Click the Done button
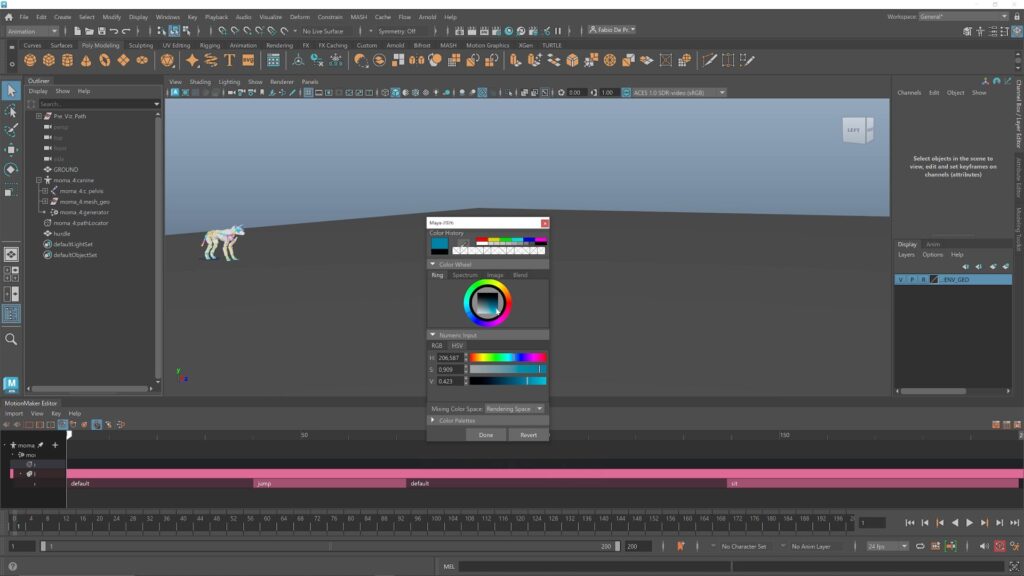 (x=486, y=435)
